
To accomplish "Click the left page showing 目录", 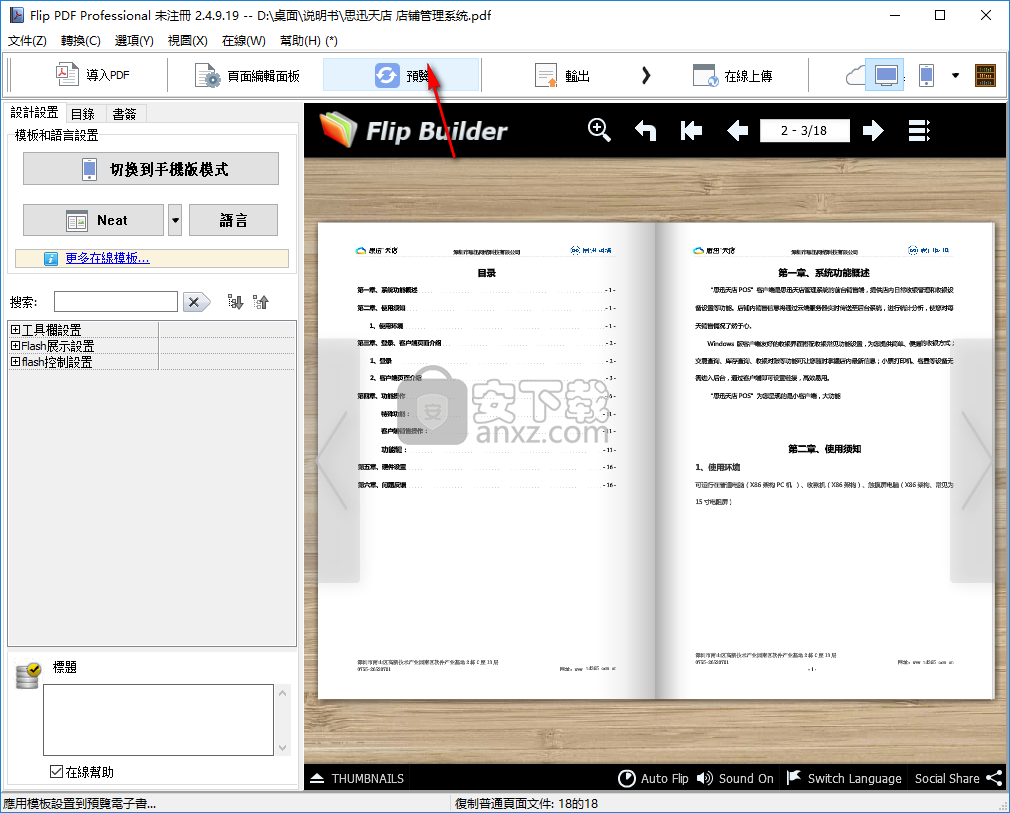I will 487,461.
